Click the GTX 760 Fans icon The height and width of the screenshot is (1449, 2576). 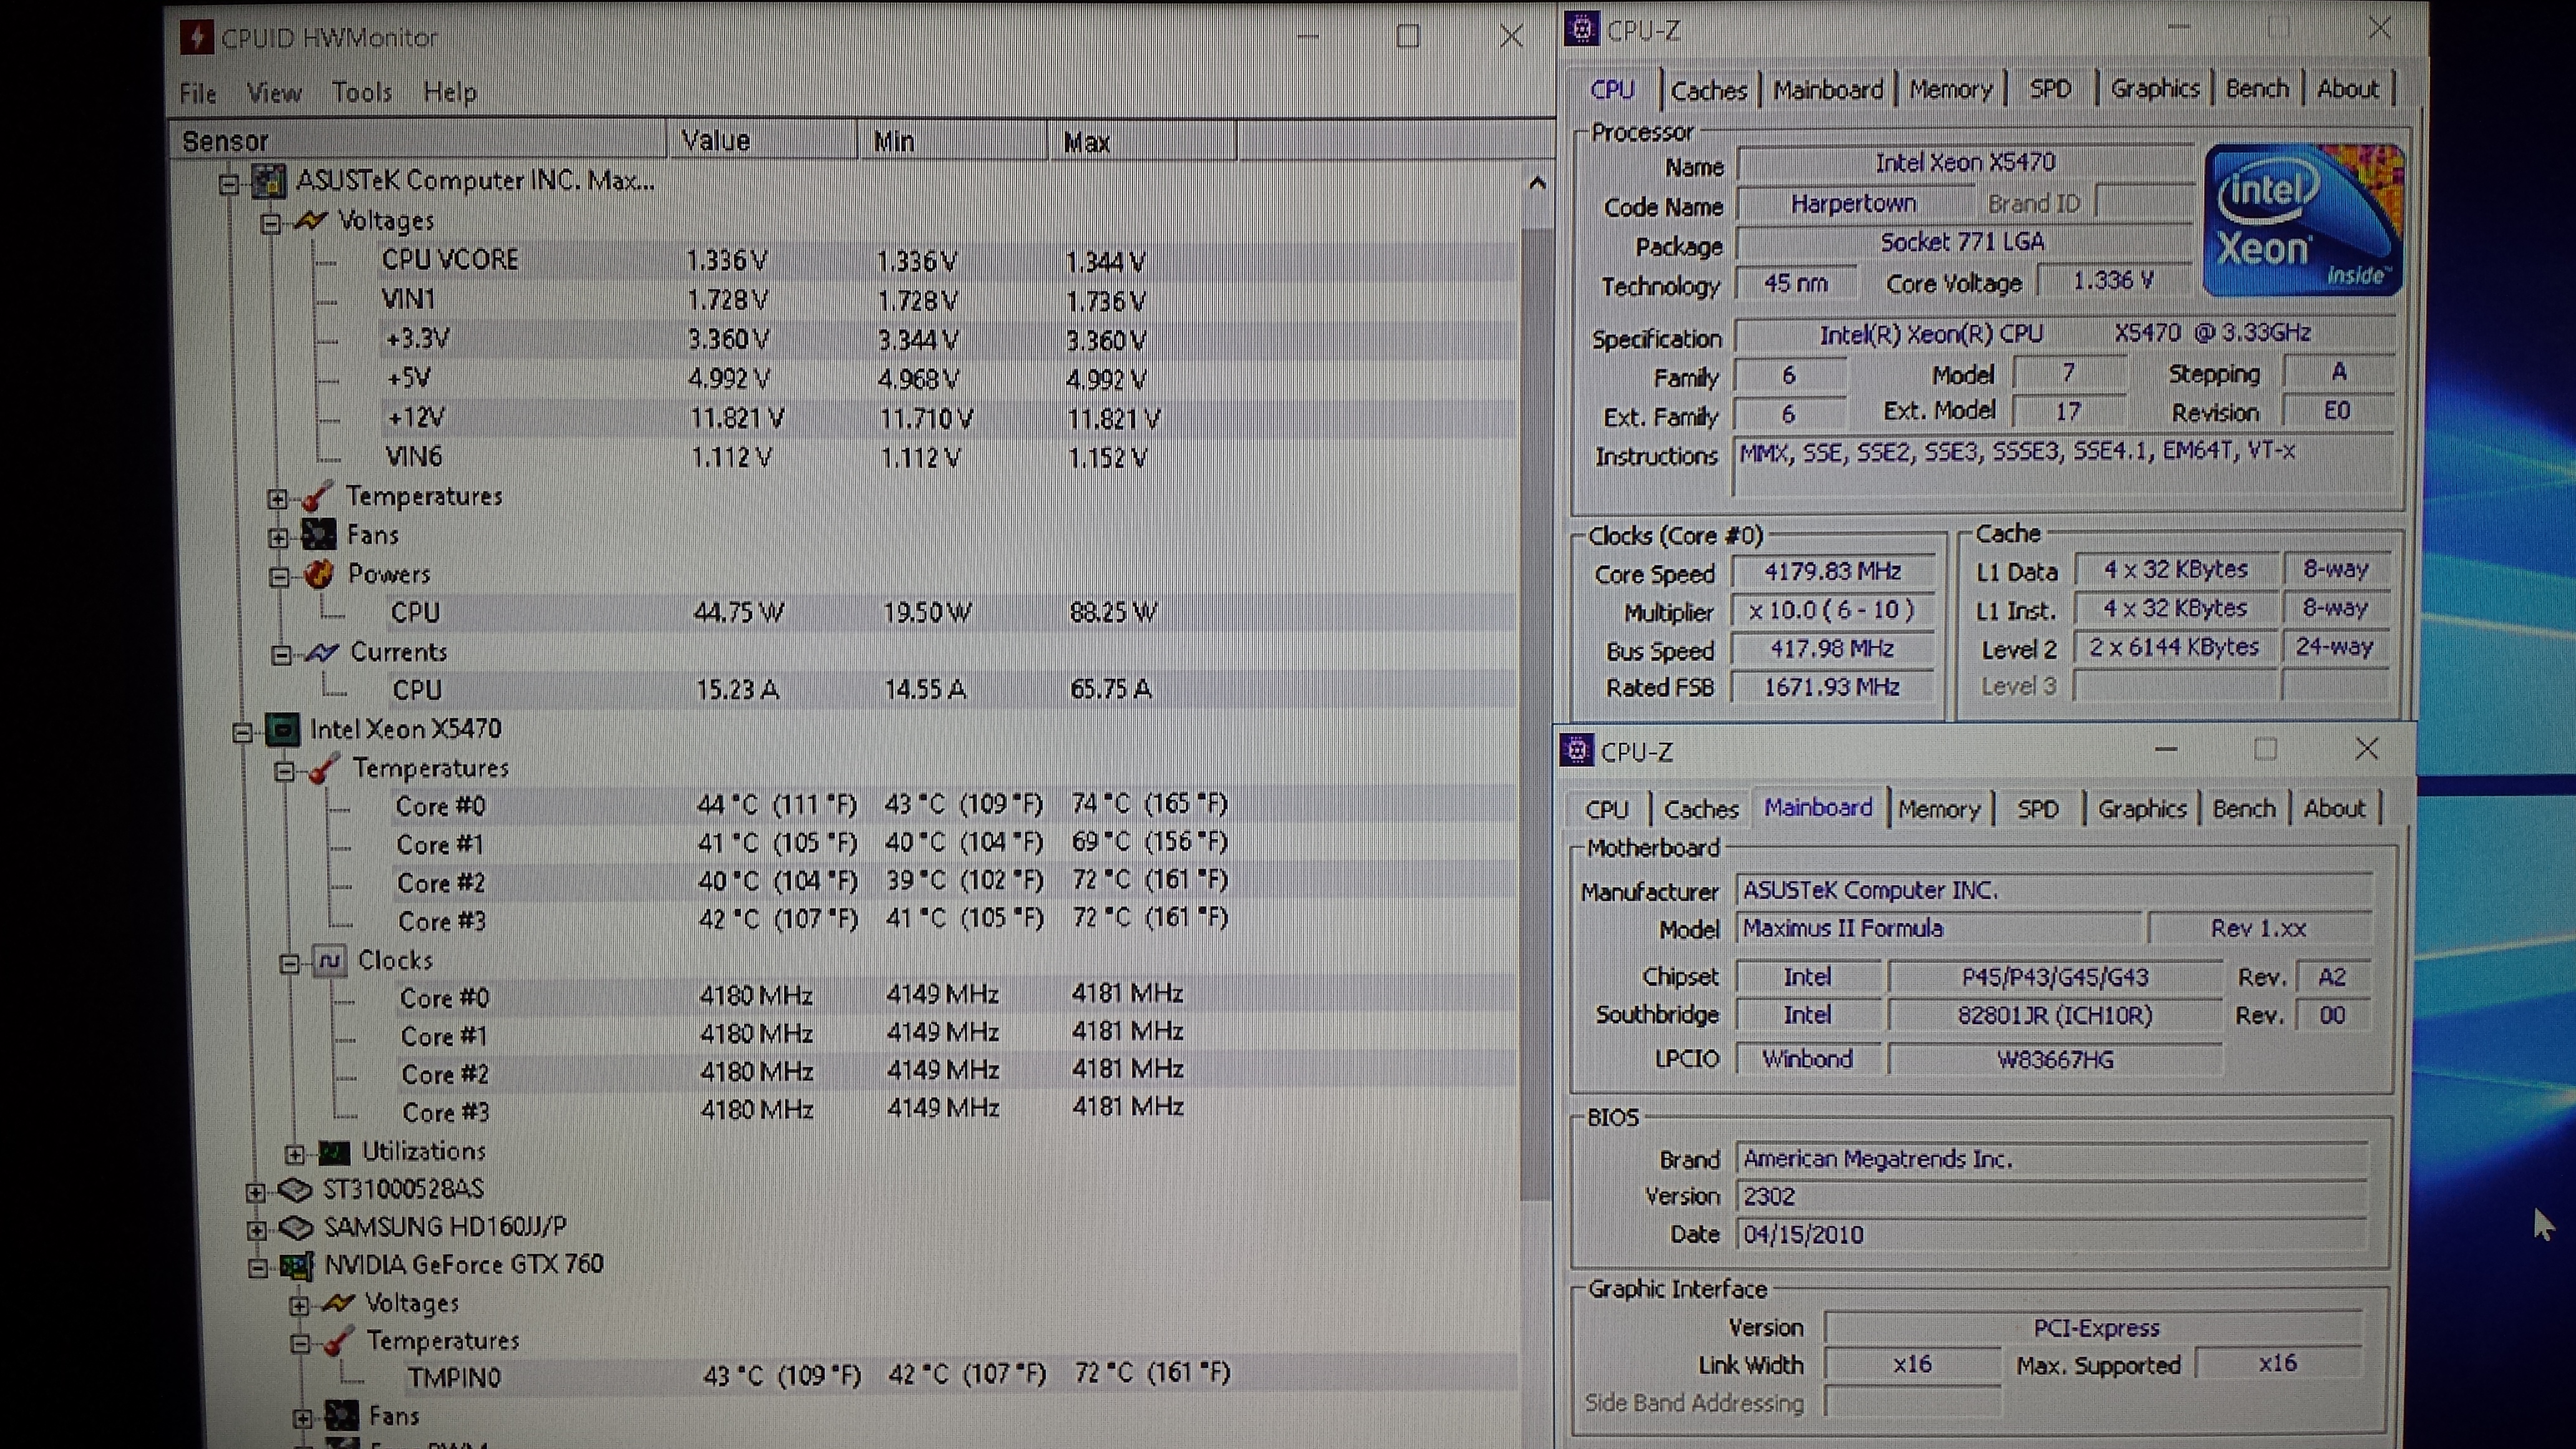point(341,1416)
